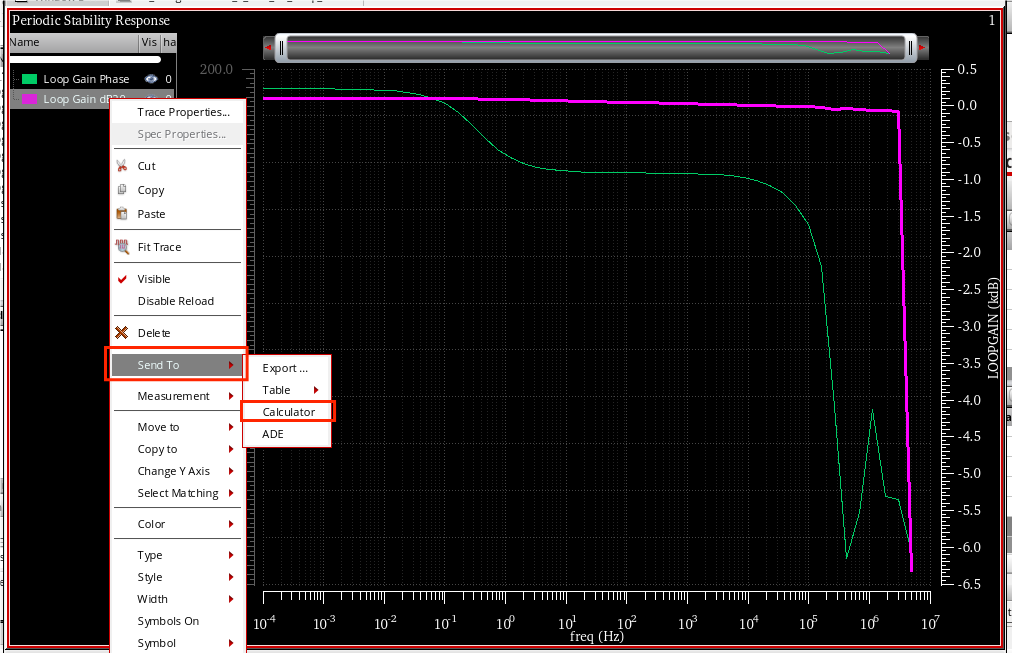
Task: Select Calculator from the Send To submenu
Action: 287,411
